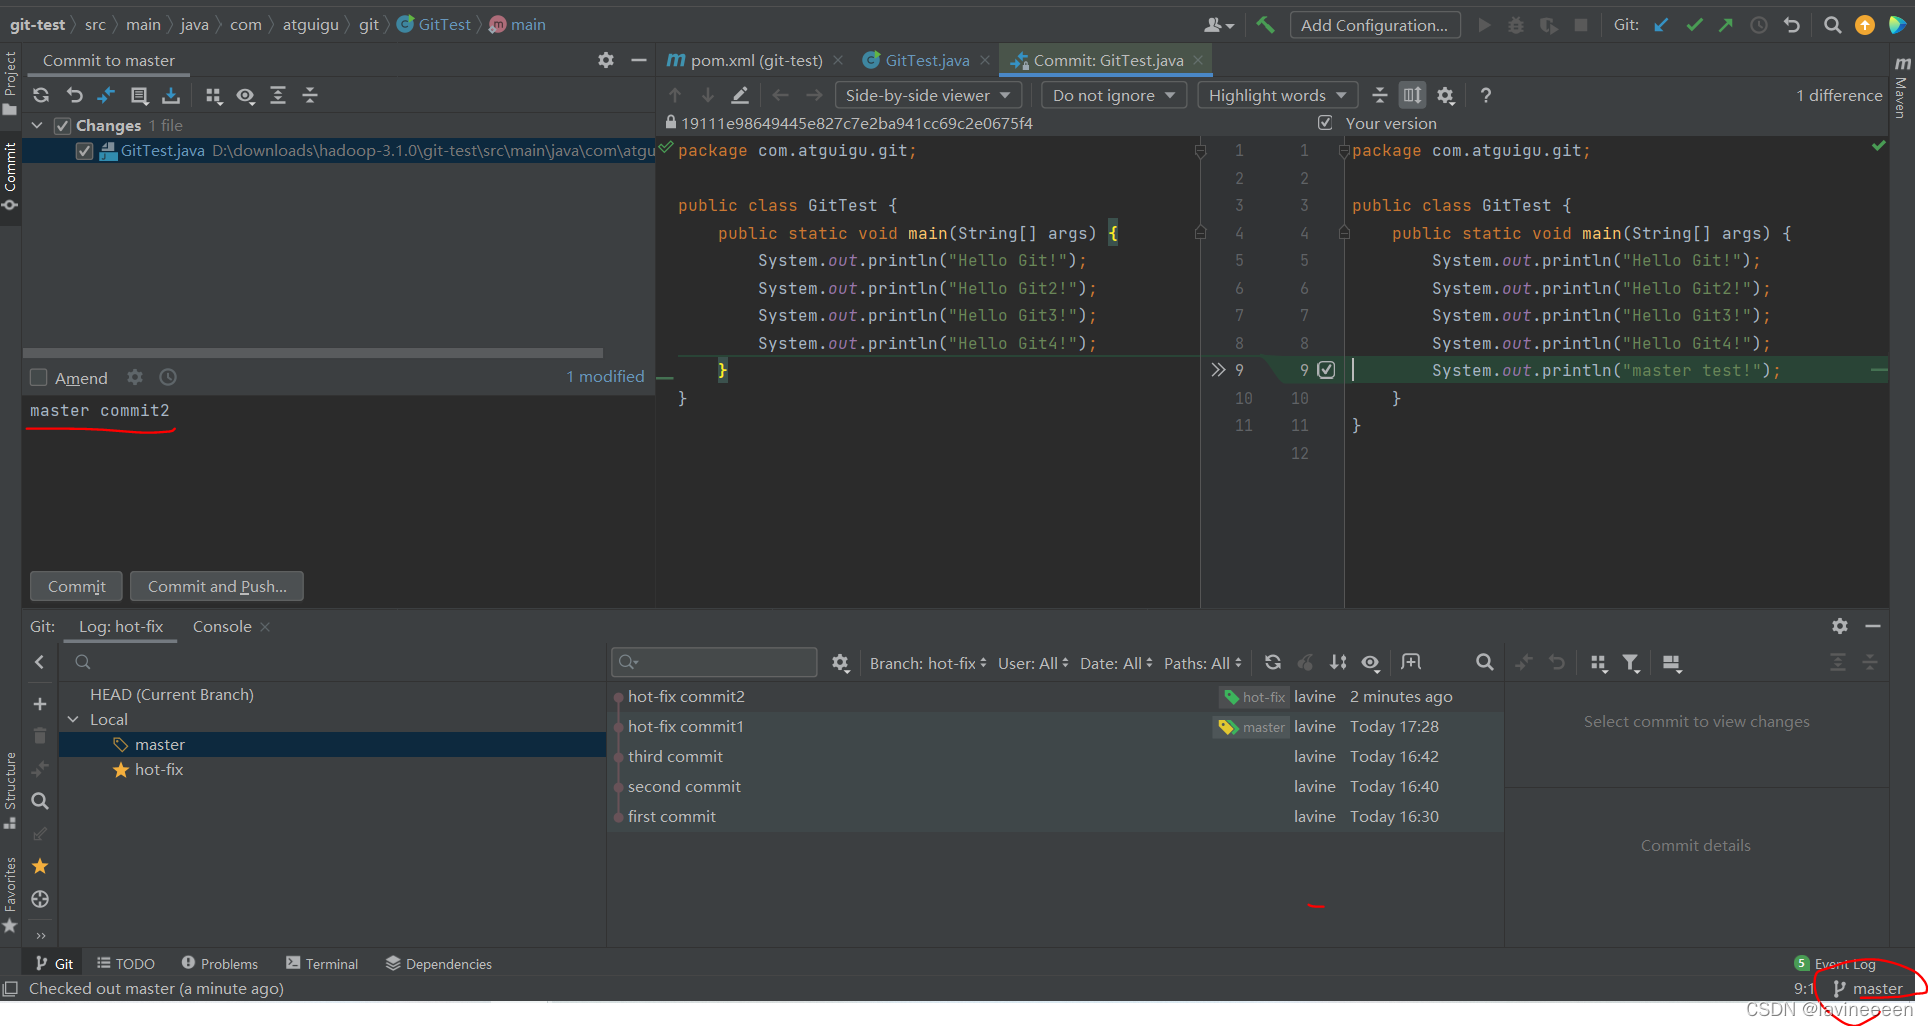Image resolution: width=1928 pixels, height=1026 pixels.
Task: Open Side-by-side viewer dropdown
Action: pyautogui.click(x=927, y=95)
